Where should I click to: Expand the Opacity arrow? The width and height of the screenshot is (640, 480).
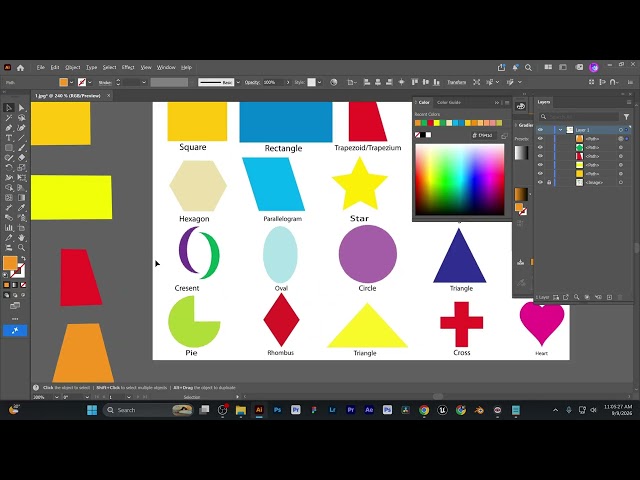288,82
